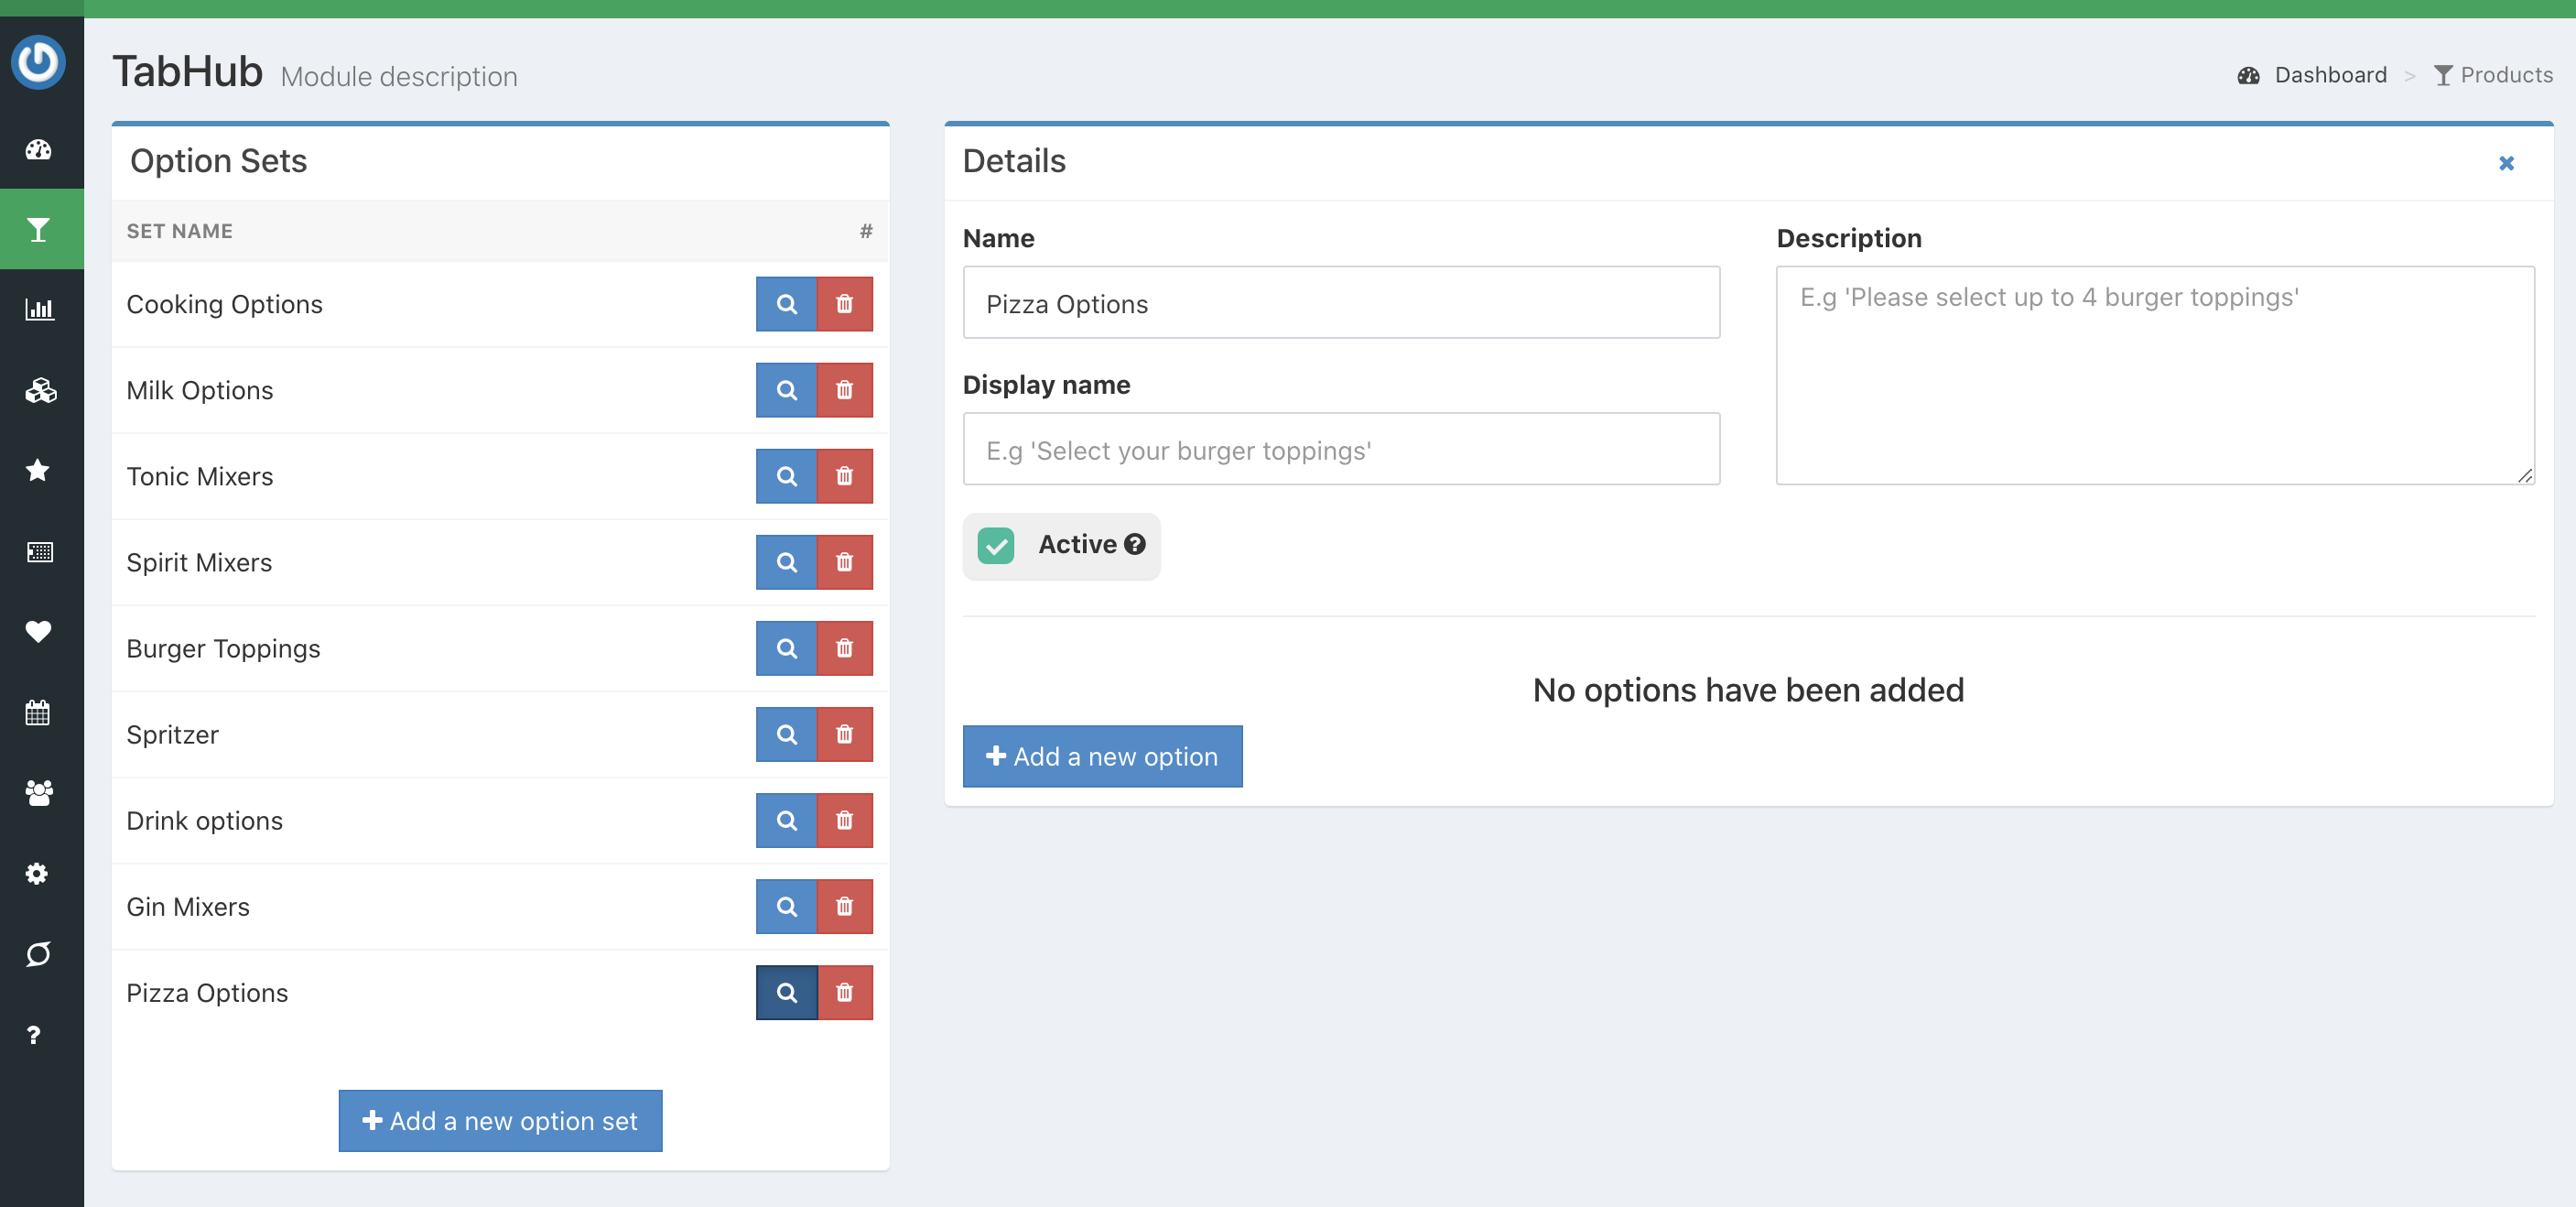Click the Active help tooltip icon

tap(1134, 544)
